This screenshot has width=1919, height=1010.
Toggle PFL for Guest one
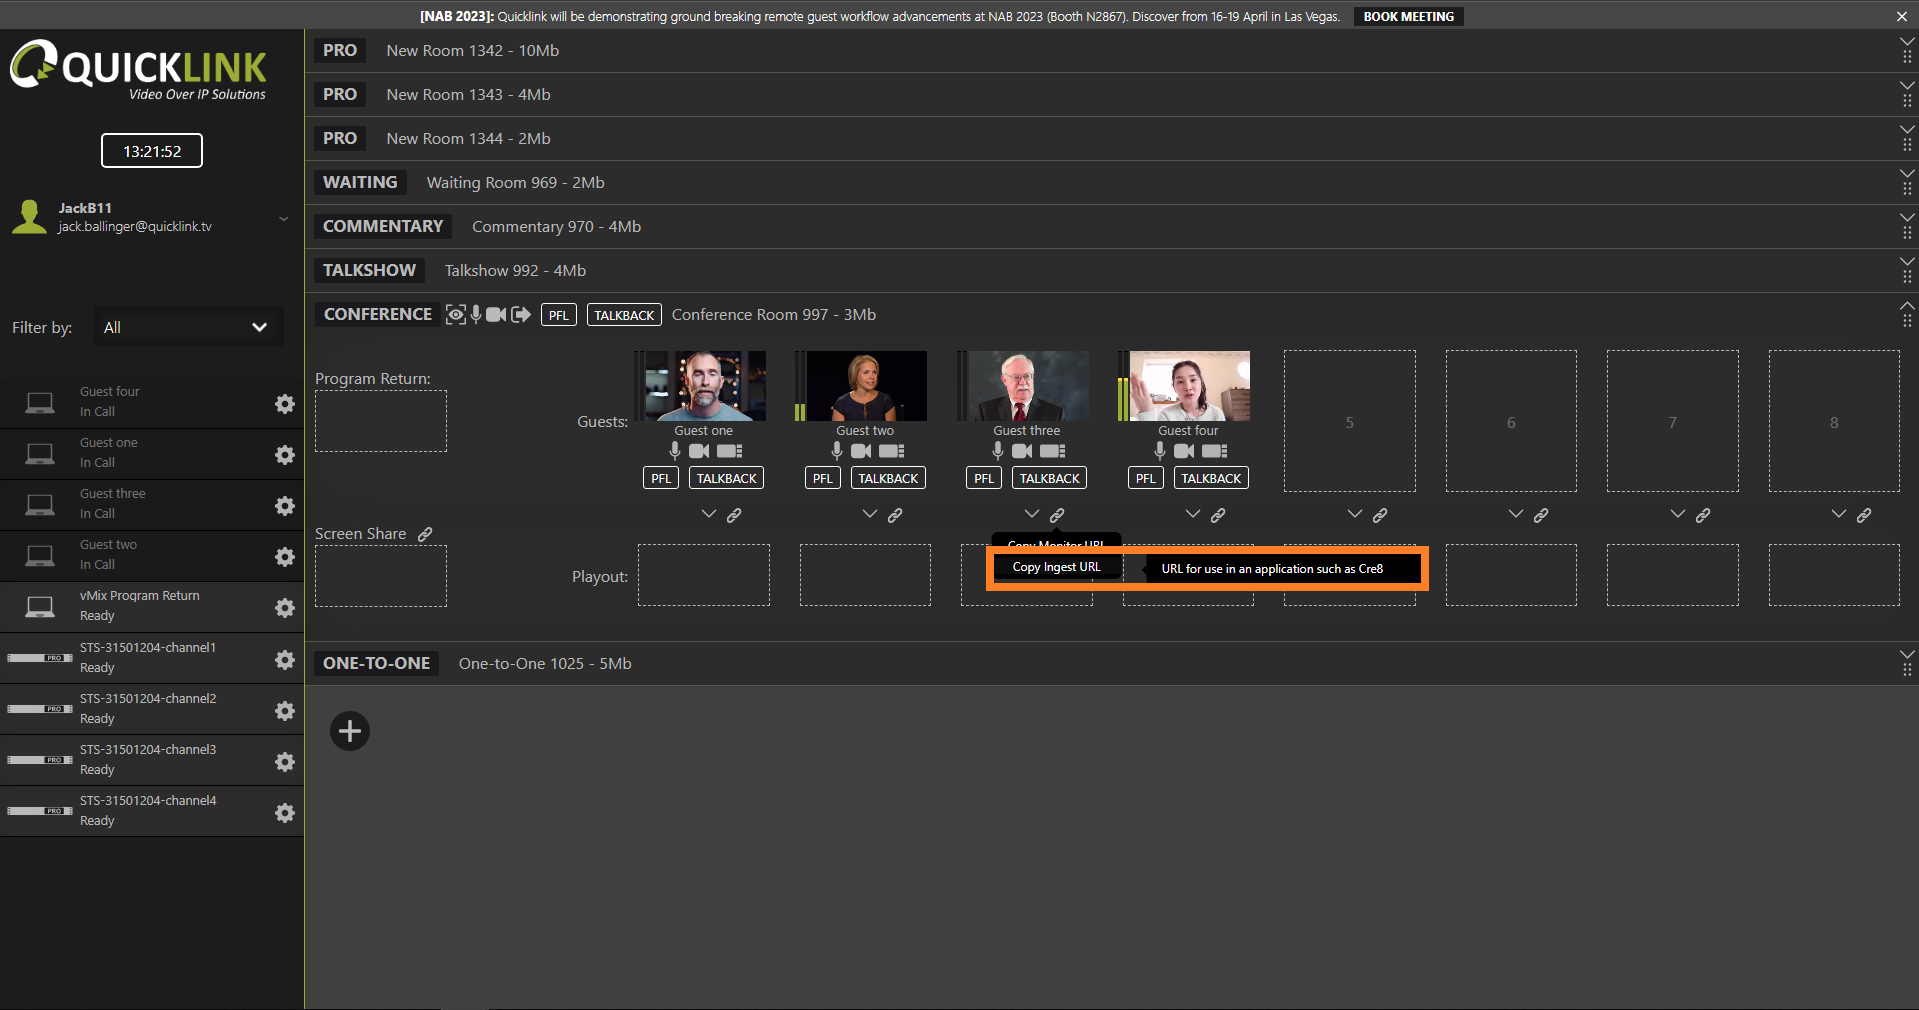click(x=661, y=478)
